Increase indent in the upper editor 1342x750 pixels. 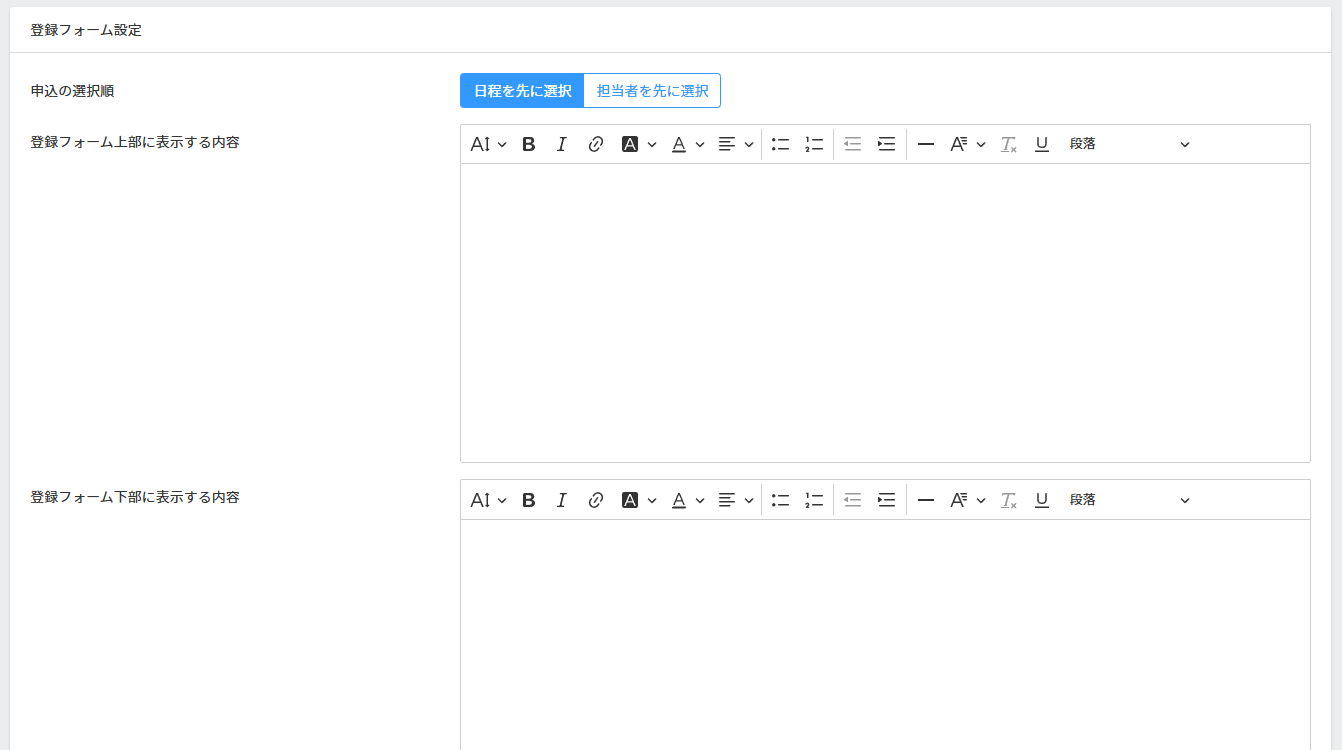coord(886,144)
